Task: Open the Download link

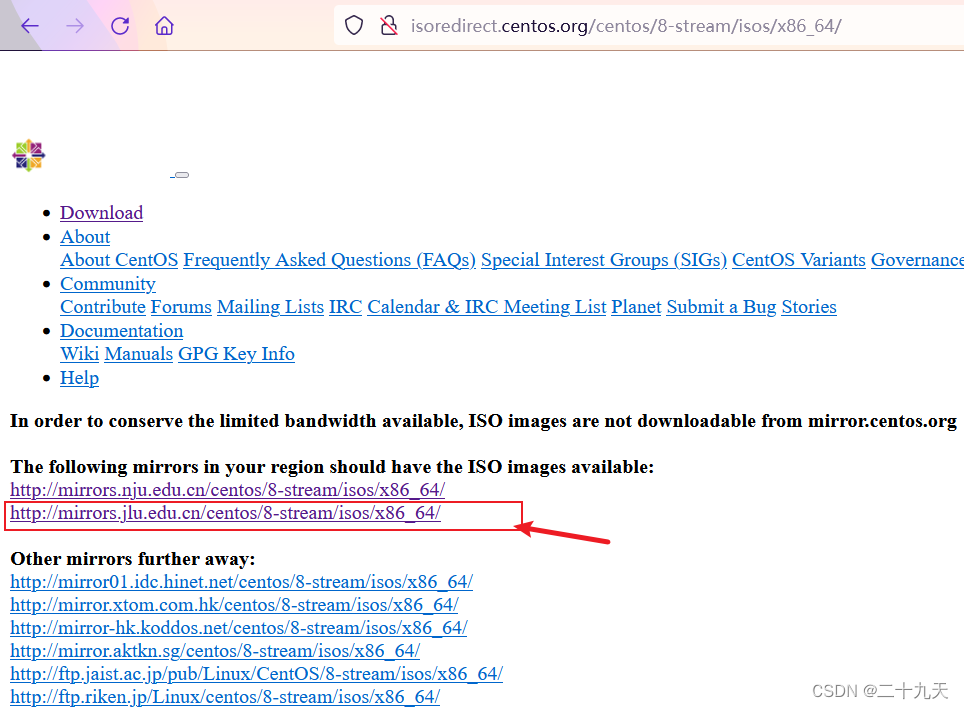Action: point(101,213)
